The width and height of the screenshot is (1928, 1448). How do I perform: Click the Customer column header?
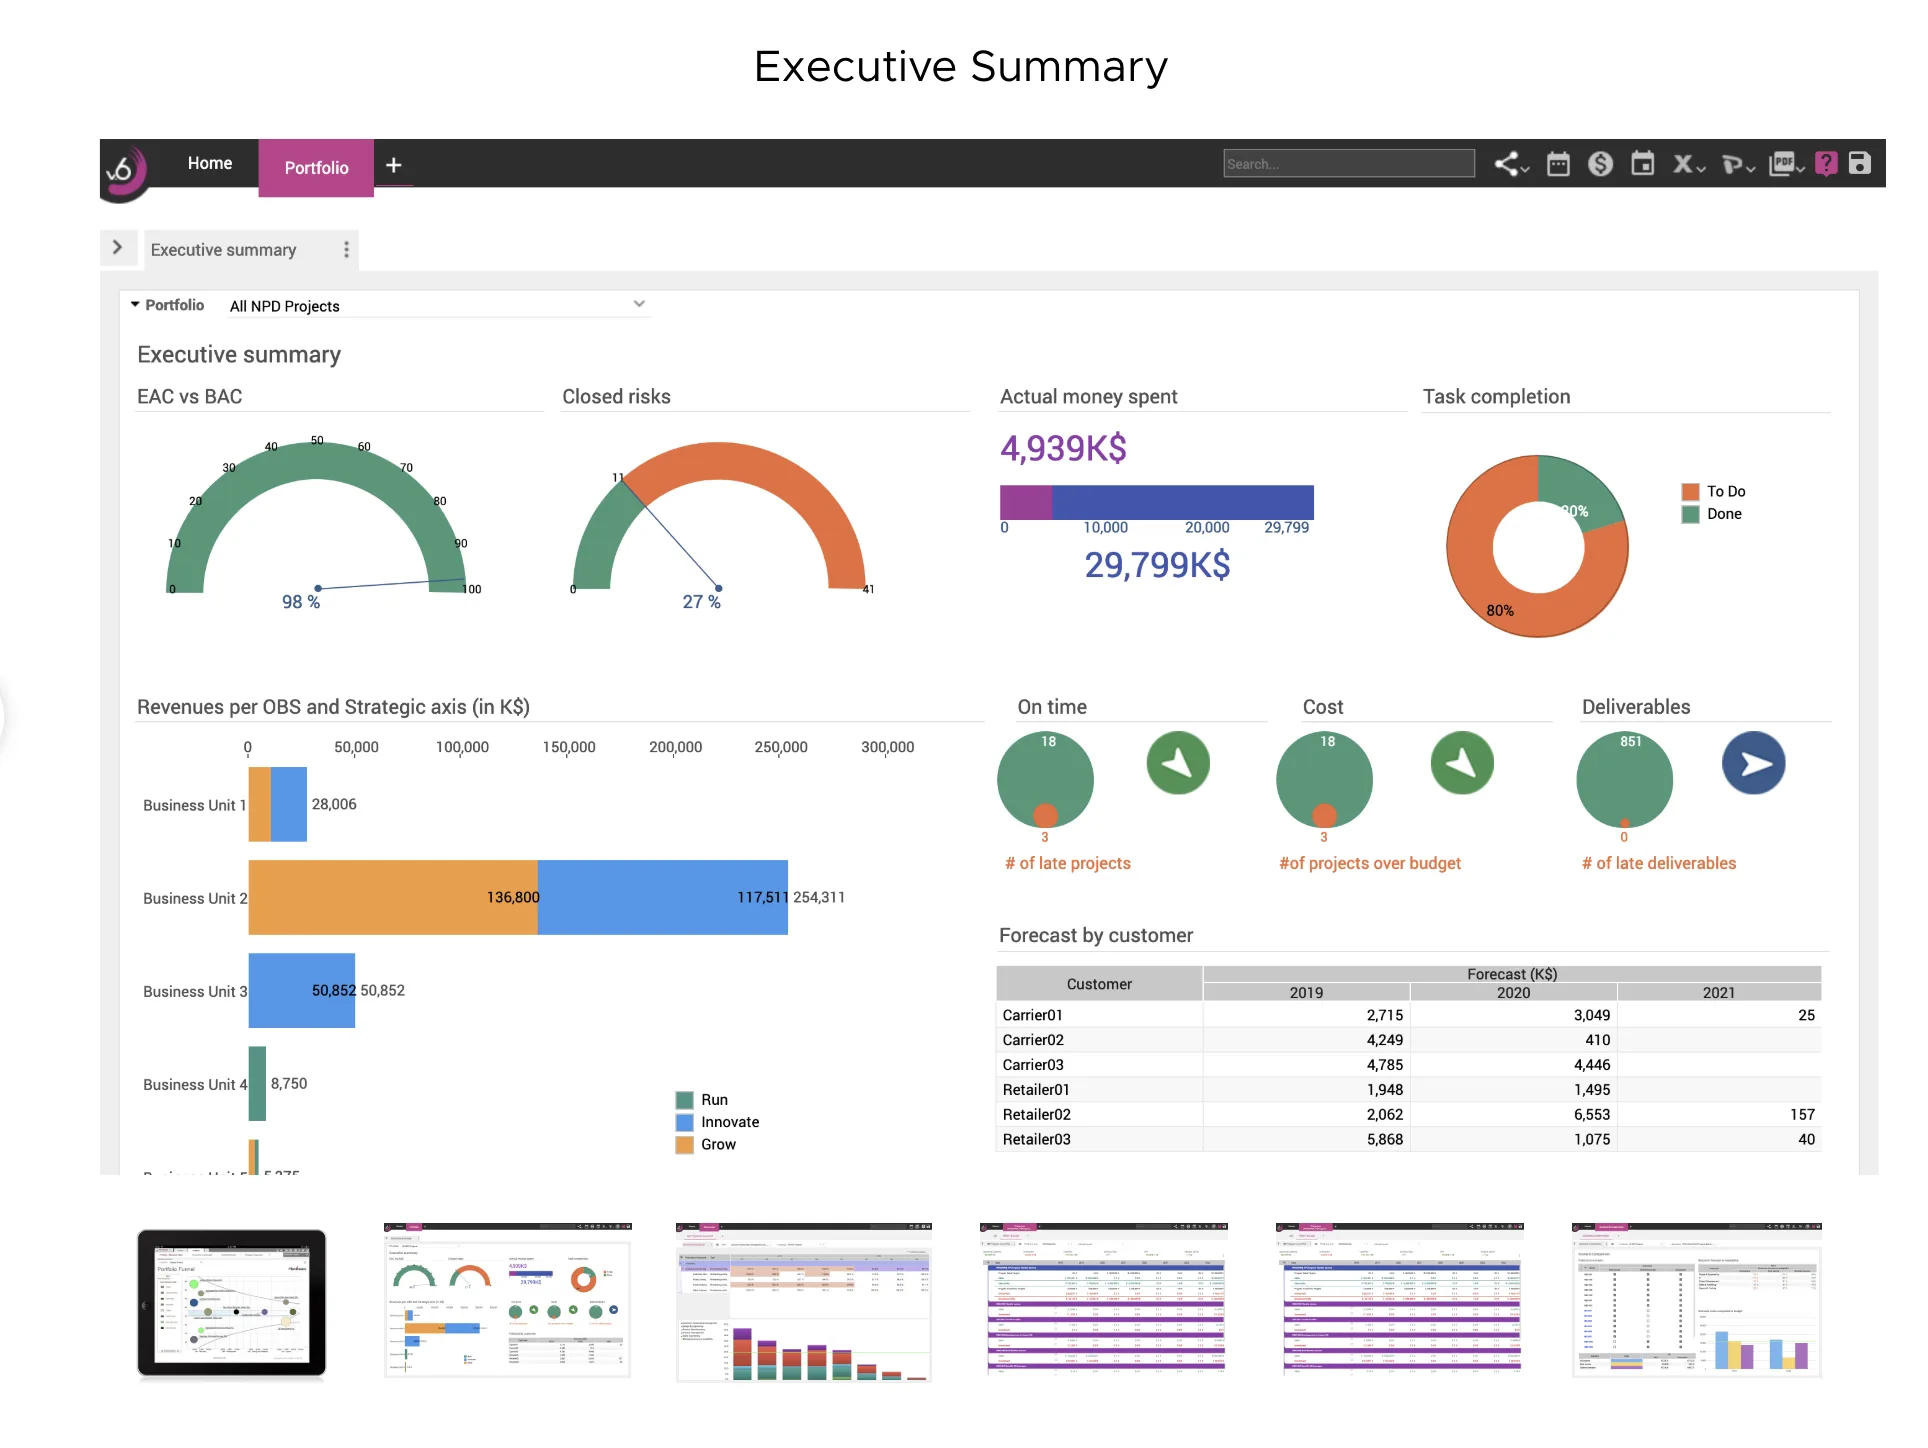click(x=1099, y=984)
